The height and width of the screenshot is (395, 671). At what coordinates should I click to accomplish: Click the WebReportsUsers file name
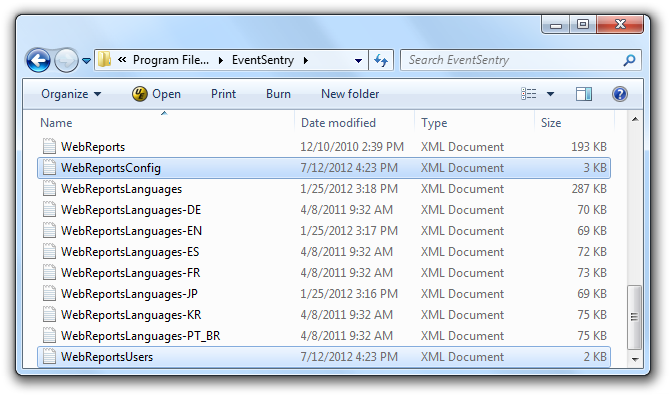pyautogui.click(x=107, y=356)
